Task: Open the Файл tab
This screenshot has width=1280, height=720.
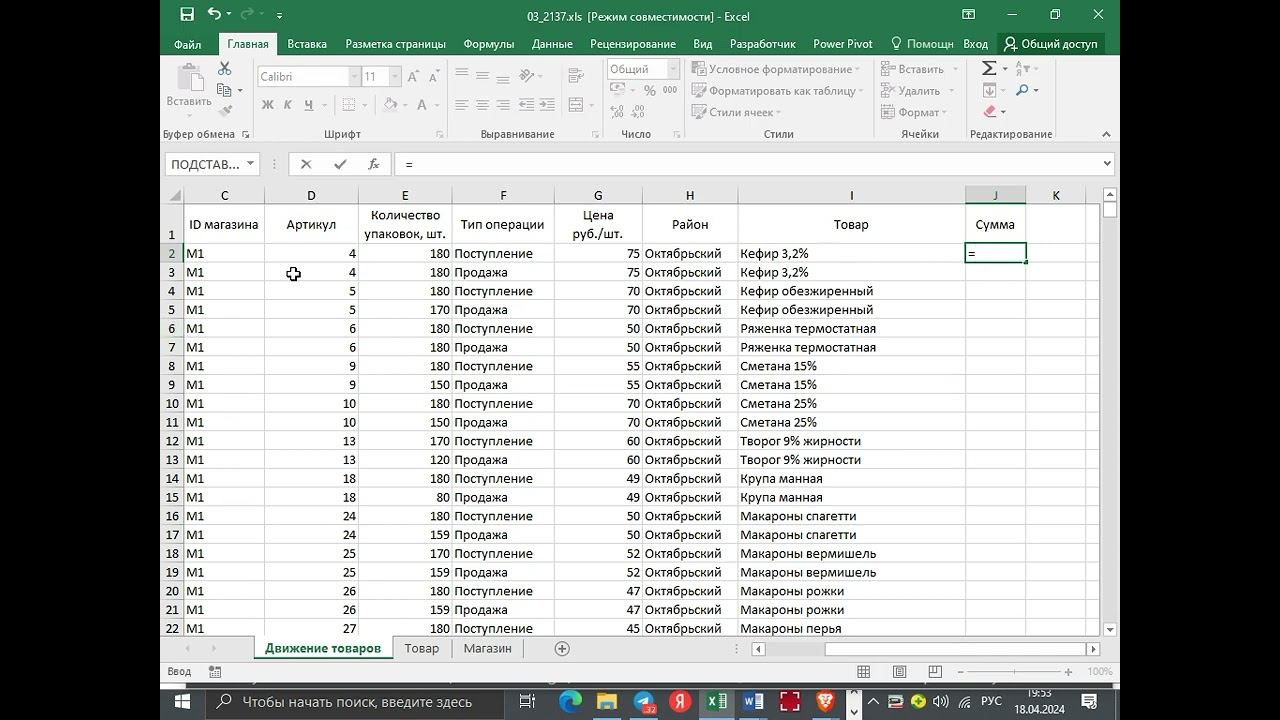Action: (x=187, y=44)
